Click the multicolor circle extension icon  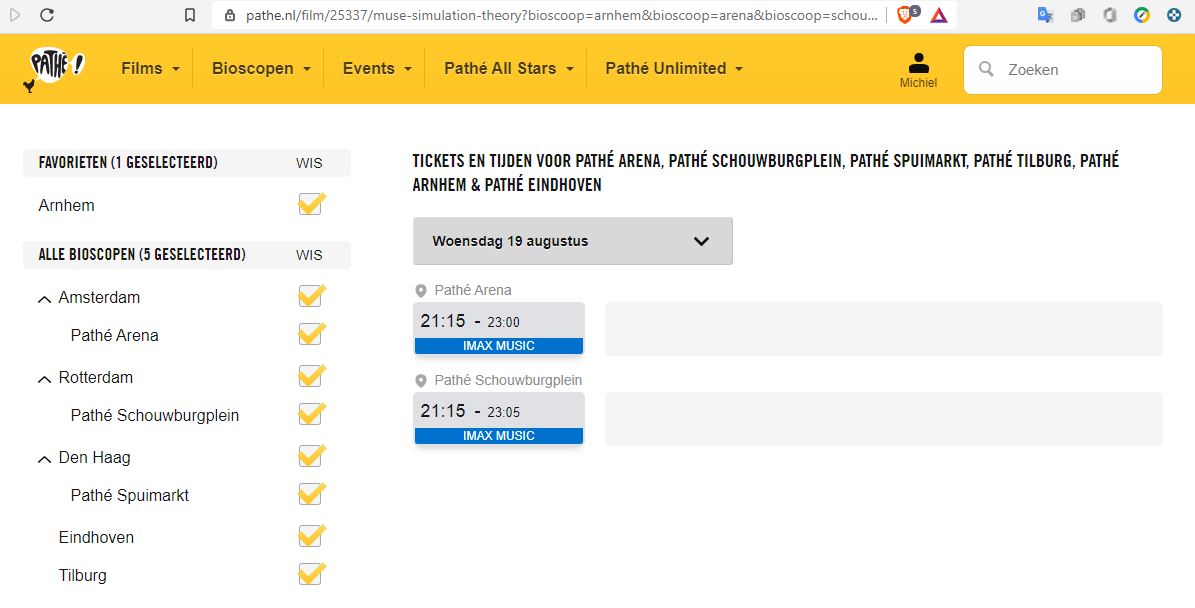coord(1142,14)
